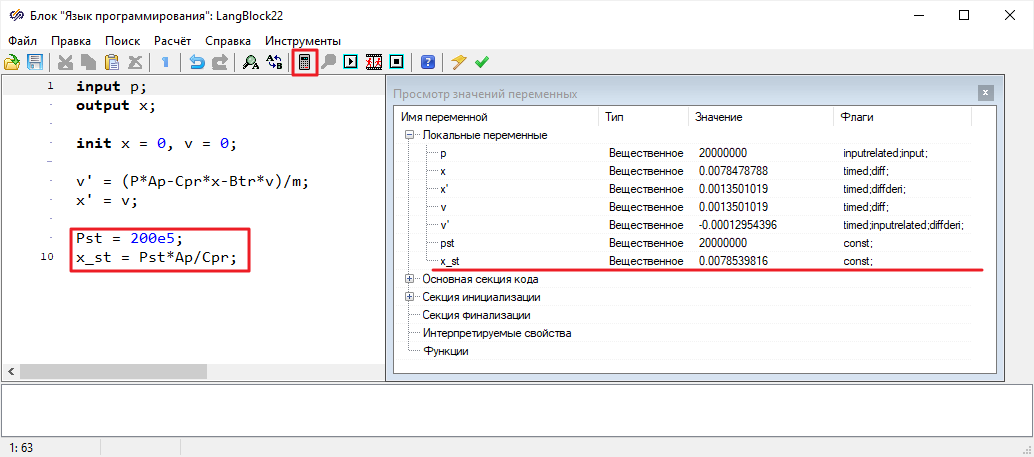The image size is (1034, 457).
Task: Click the Open file folder icon
Action: click(x=13, y=62)
